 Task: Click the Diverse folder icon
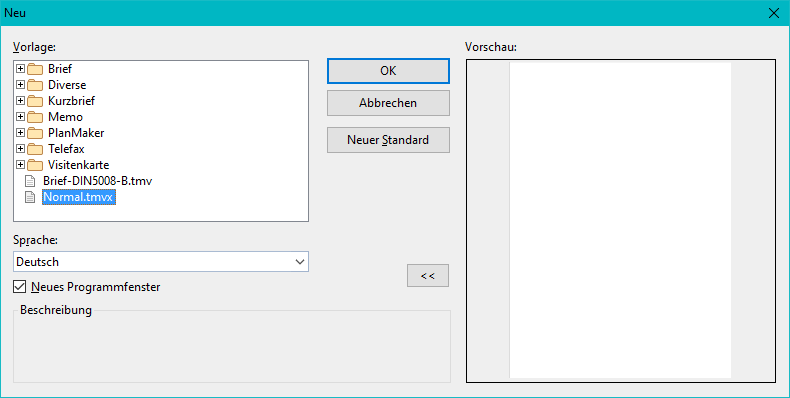[35, 85]
